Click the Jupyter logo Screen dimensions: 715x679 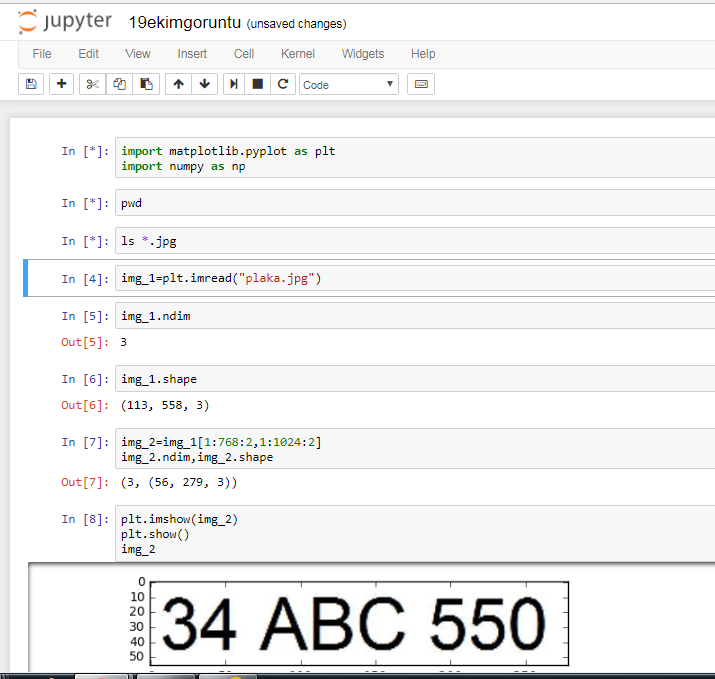pyautogui.click(x=65, y=22)
